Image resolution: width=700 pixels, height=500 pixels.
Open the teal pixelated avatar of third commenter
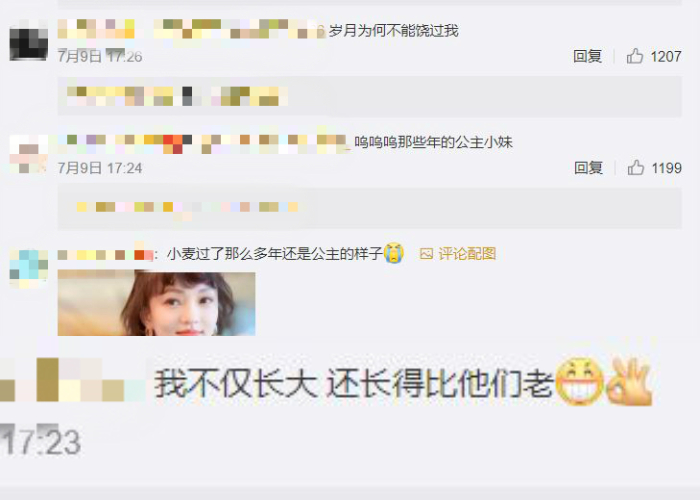click(x=29, y=269)
